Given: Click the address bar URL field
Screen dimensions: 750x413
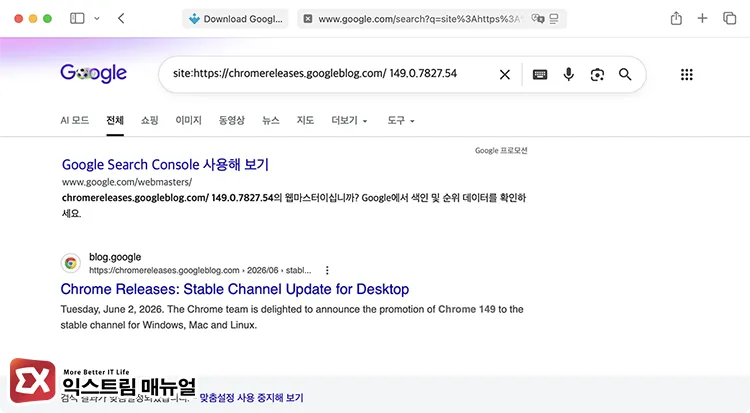Looking at the screenshot, I should click(420, 19).
